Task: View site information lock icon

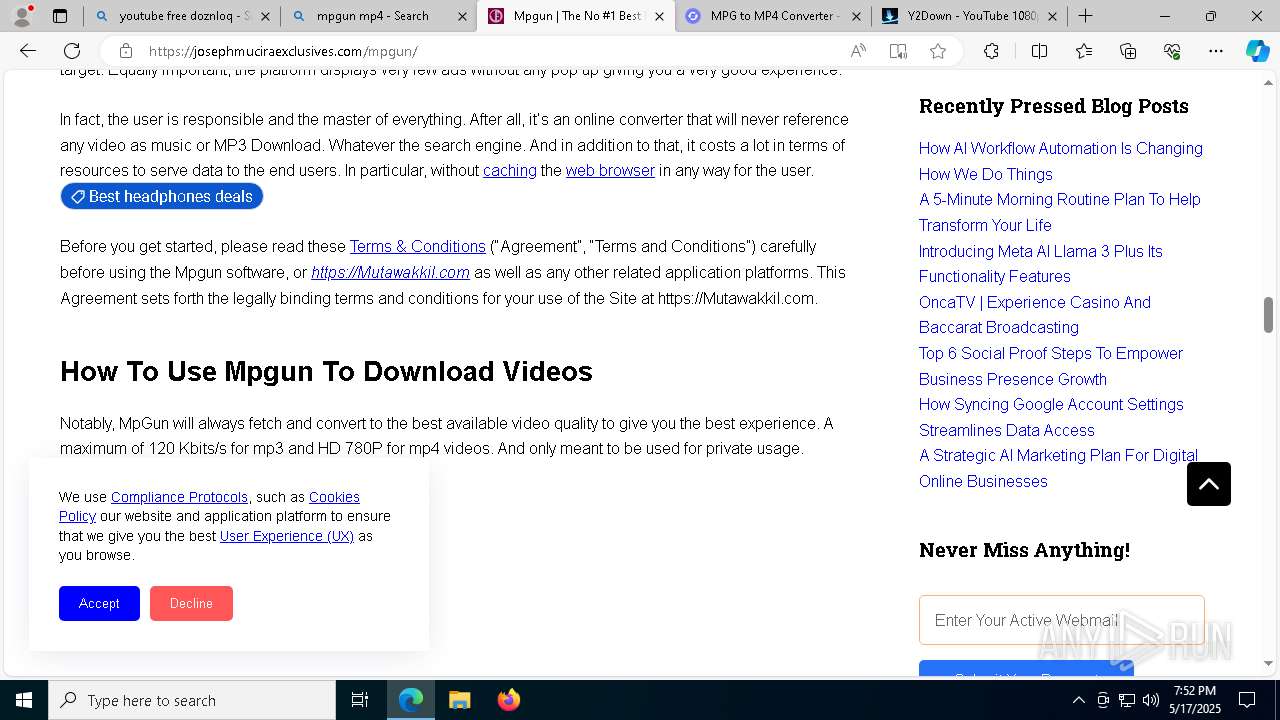Action: tap(125, 51)
